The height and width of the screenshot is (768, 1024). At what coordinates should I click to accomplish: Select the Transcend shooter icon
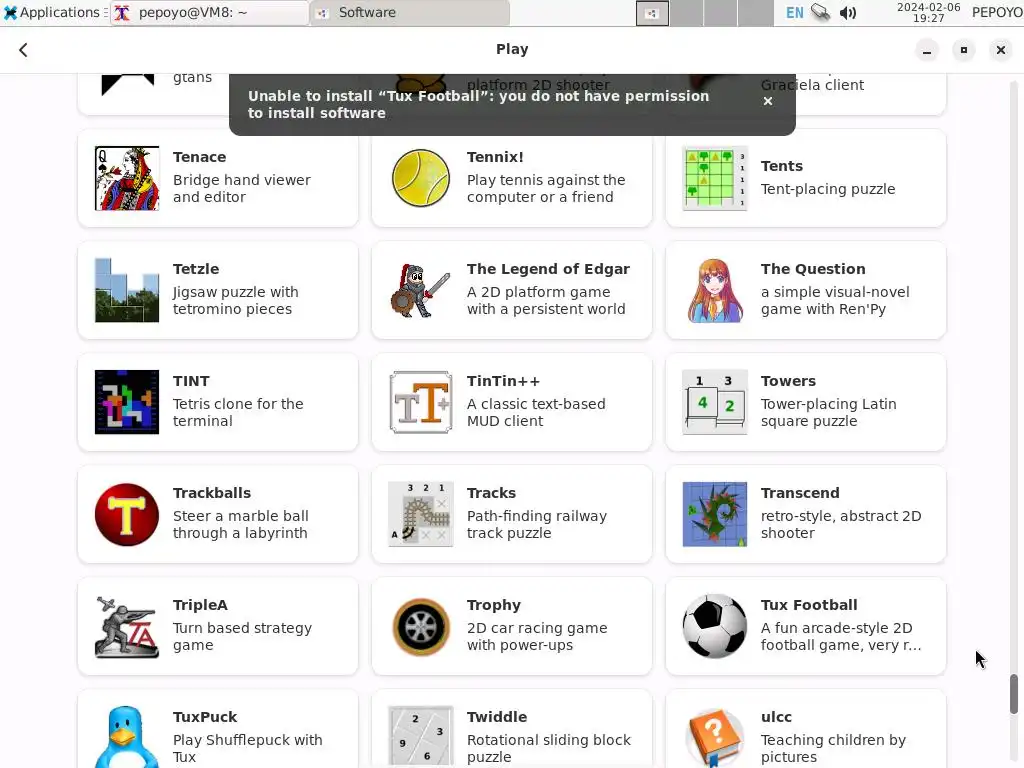pos(714,514)
